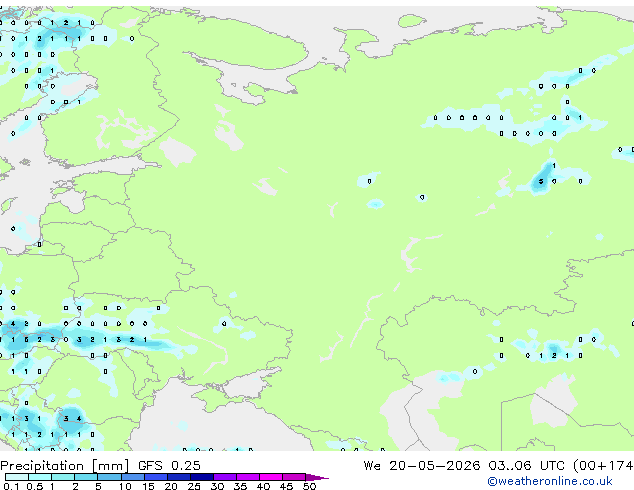Screen dimensions: 634x490
Task: Click the 45–50 mm legend color box
Action: [294, 477]
